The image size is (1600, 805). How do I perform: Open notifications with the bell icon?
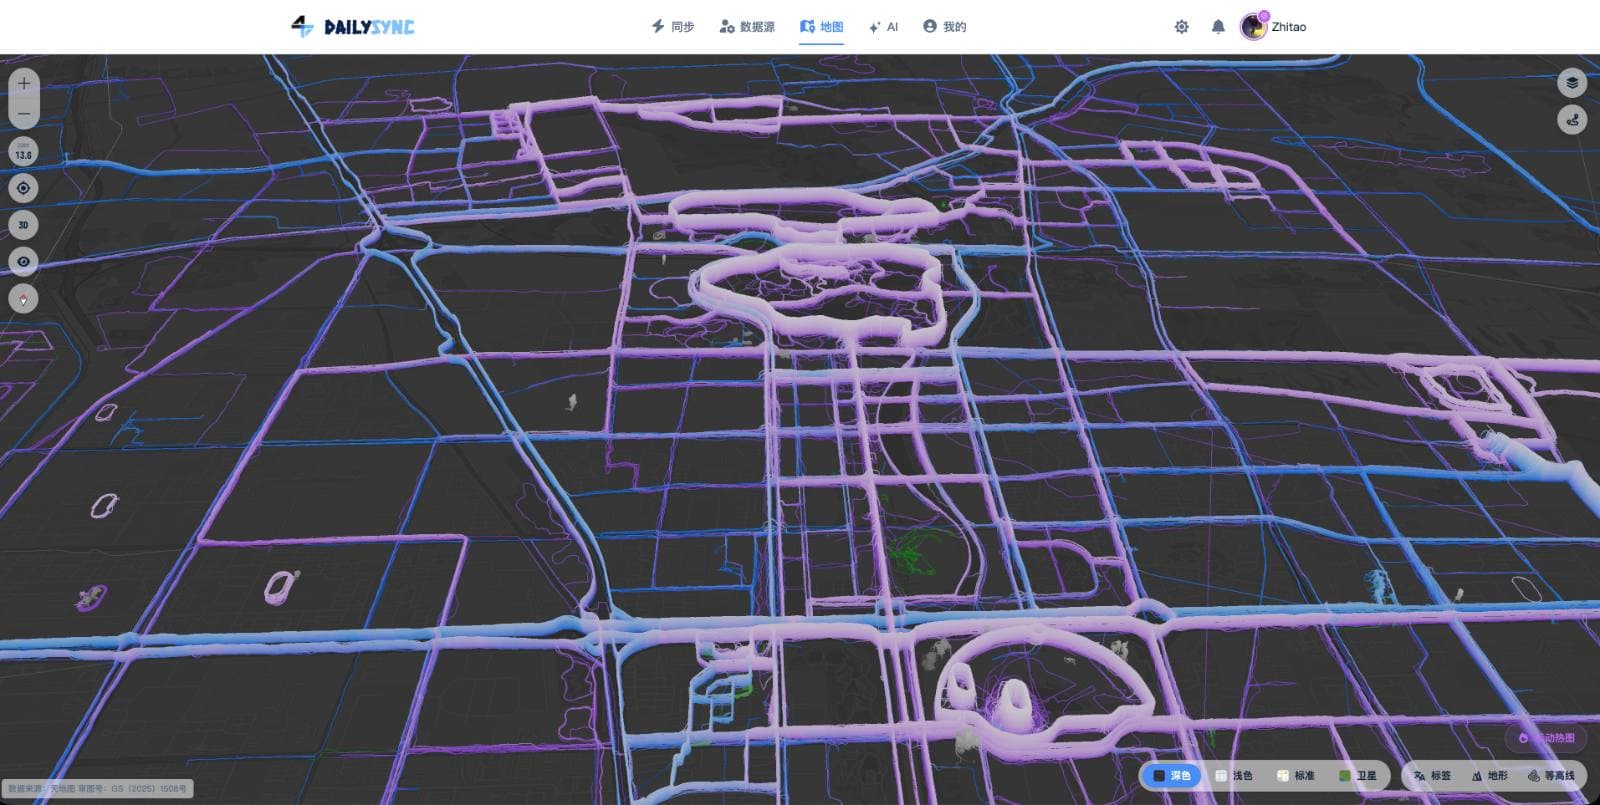click(x=1218, y=27)
